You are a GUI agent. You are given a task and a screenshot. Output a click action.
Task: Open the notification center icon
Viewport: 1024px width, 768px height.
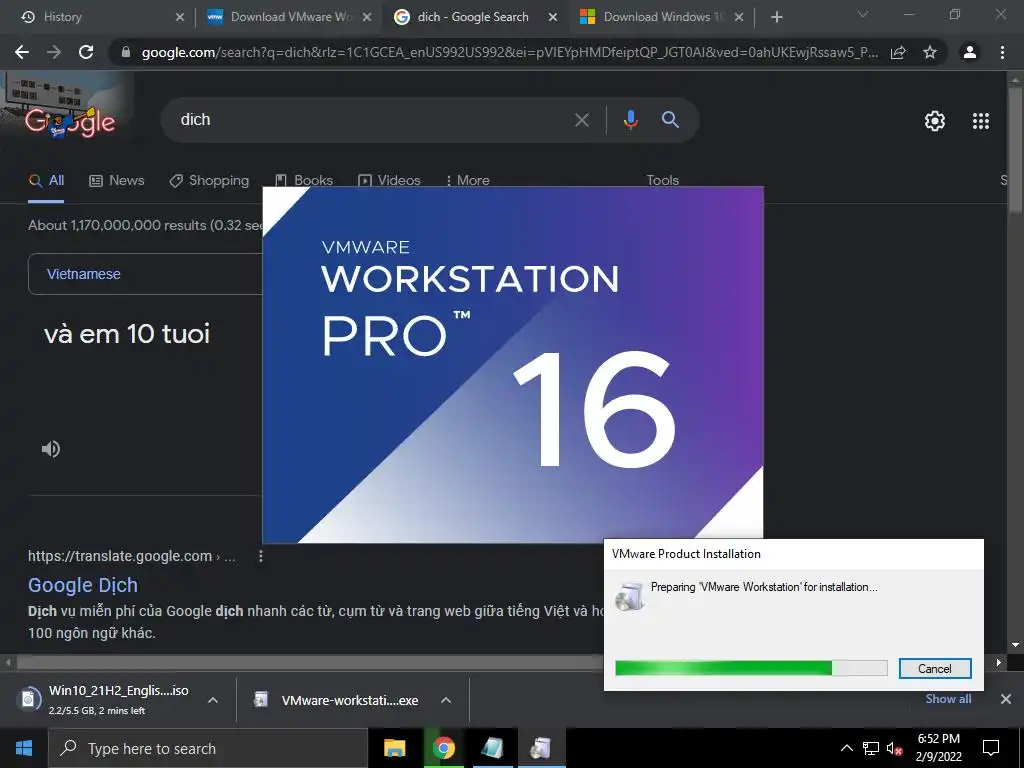(991, 748)
